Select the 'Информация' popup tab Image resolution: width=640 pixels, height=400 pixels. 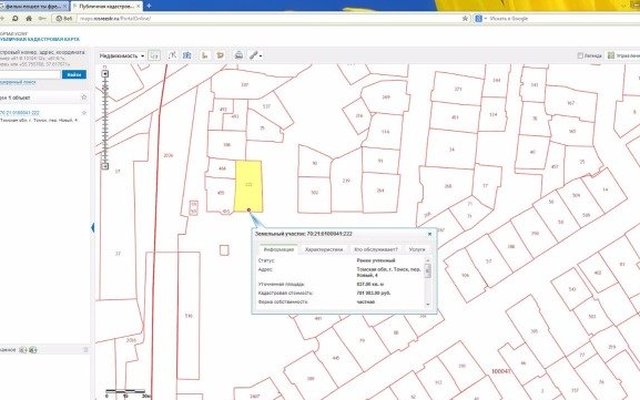point(279,249)
